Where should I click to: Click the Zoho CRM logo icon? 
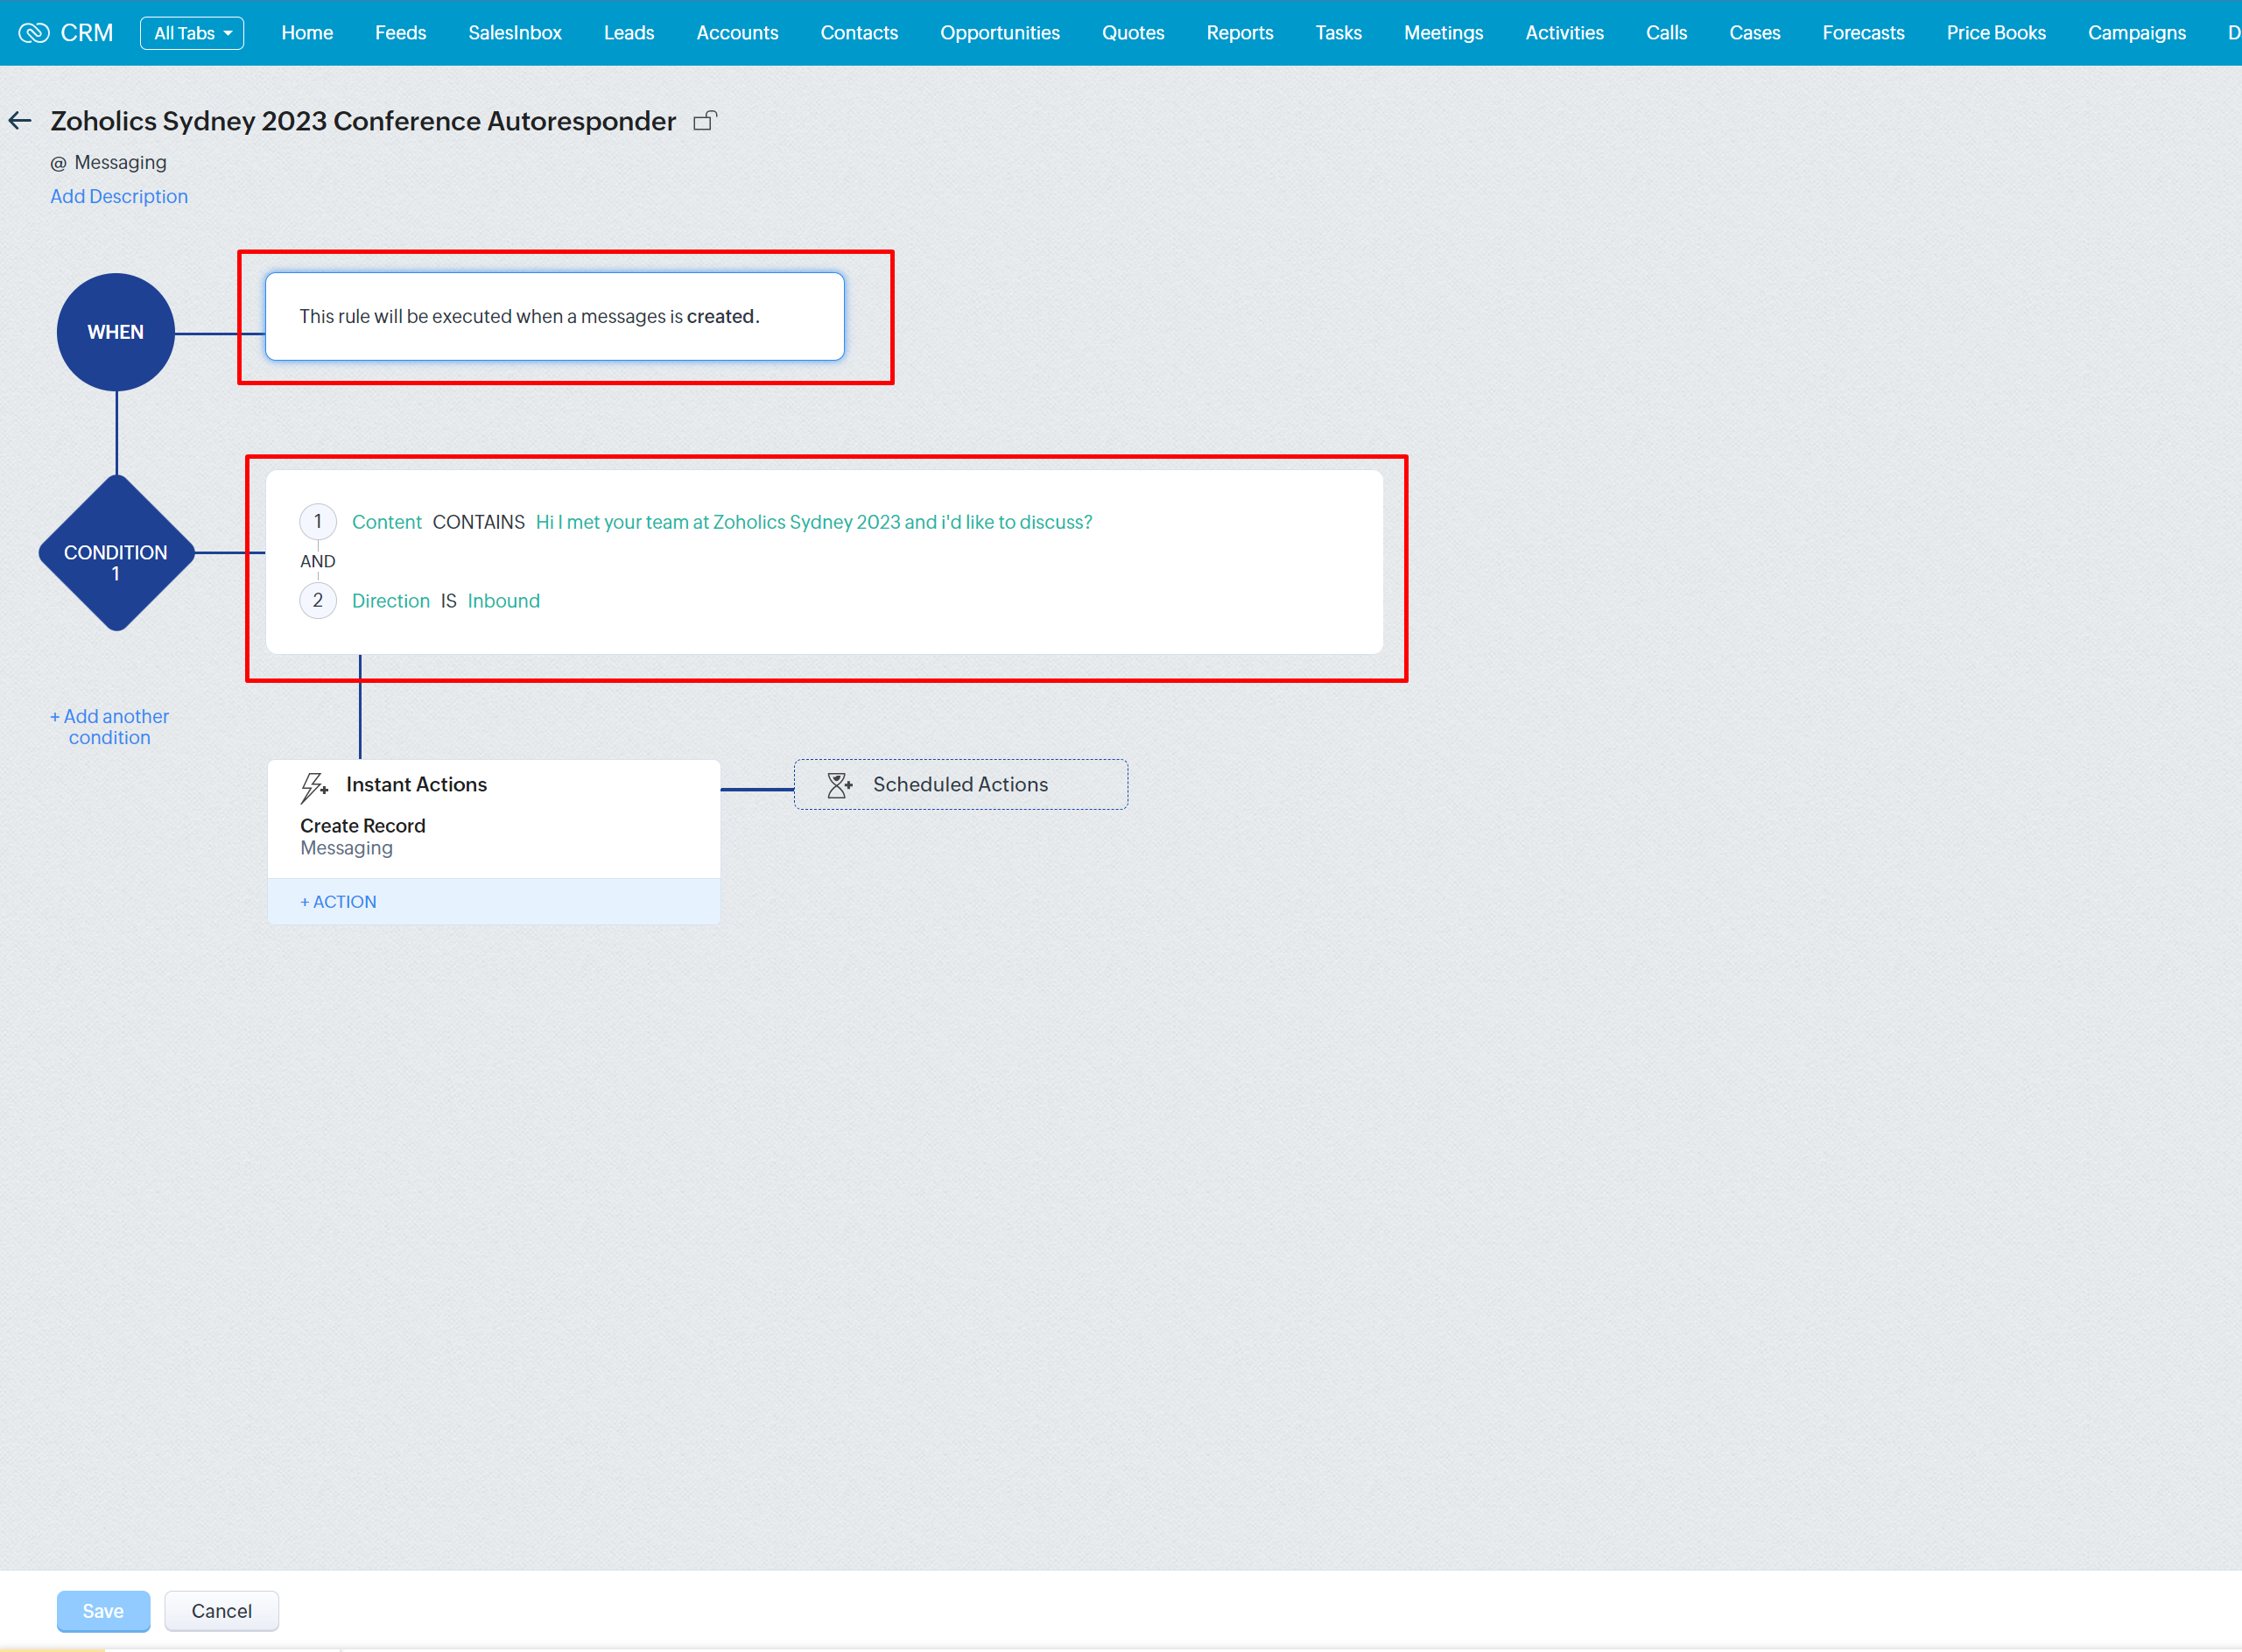[x=34, y=33]
